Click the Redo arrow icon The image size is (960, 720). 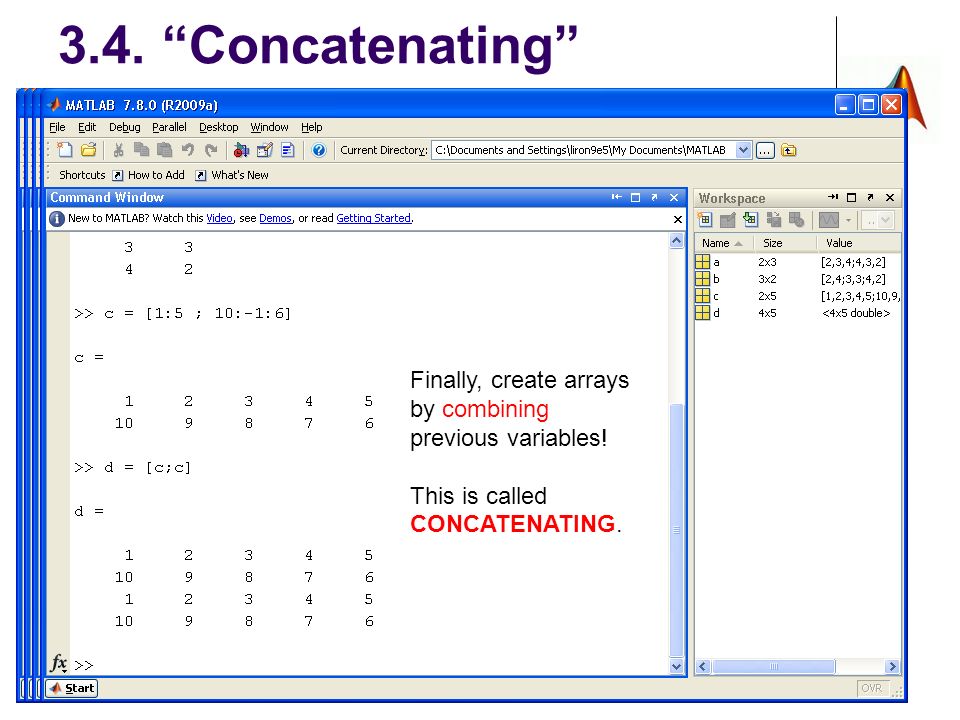click(211, 150)
